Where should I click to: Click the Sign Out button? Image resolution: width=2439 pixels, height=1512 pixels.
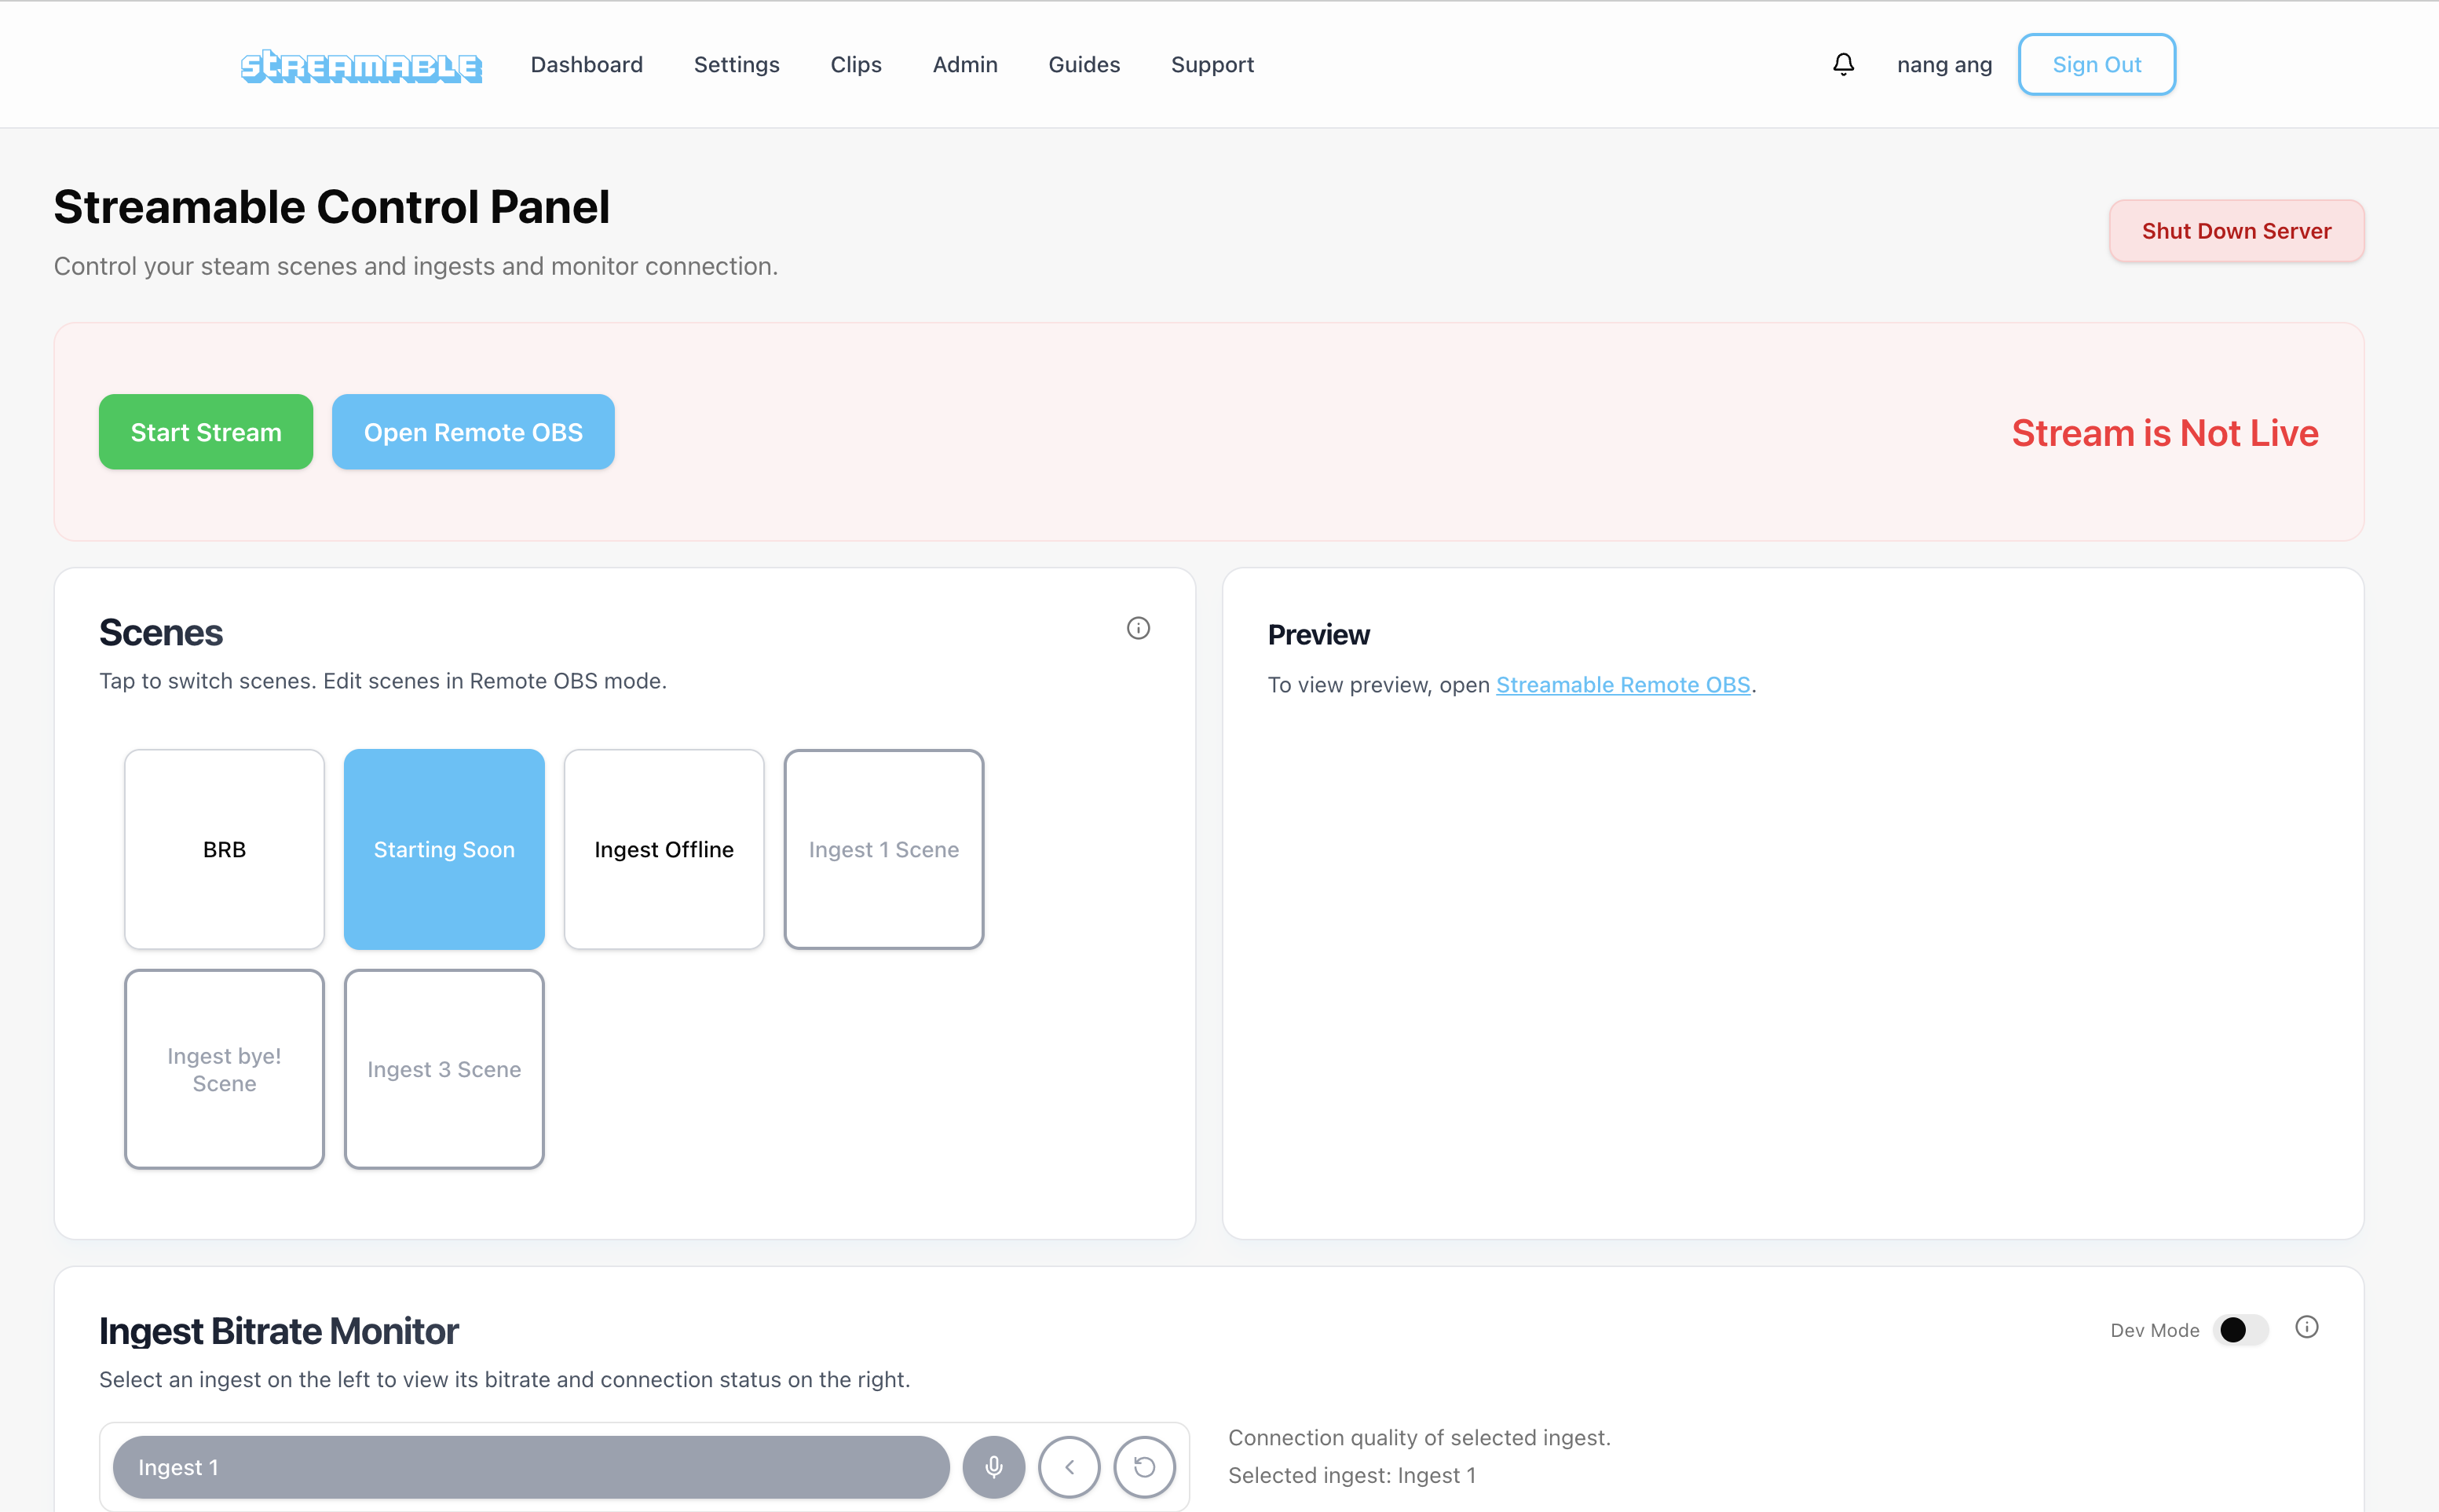point(2096,65)
